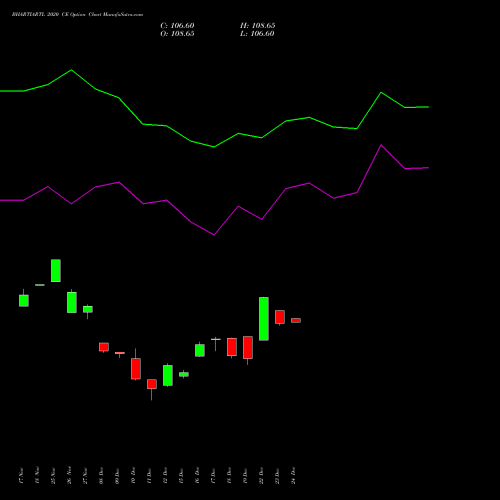Click the red candle above 23 Dec
The height and width of the screenshot is (500, 500).
click(x=280, y=317)
